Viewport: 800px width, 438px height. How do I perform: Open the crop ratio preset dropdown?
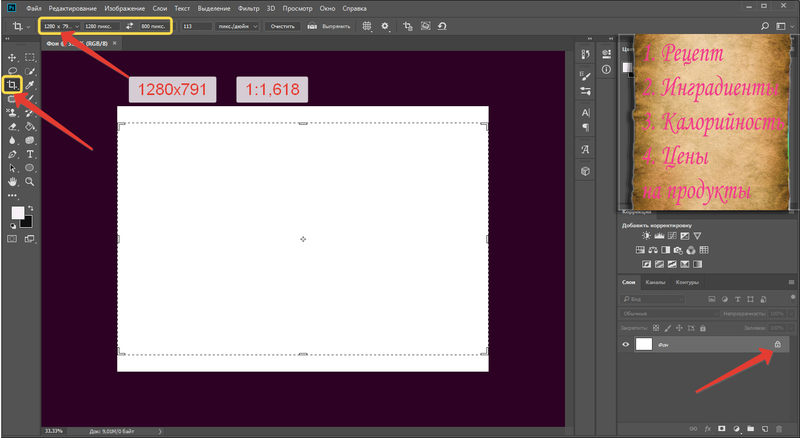(61, 25)
